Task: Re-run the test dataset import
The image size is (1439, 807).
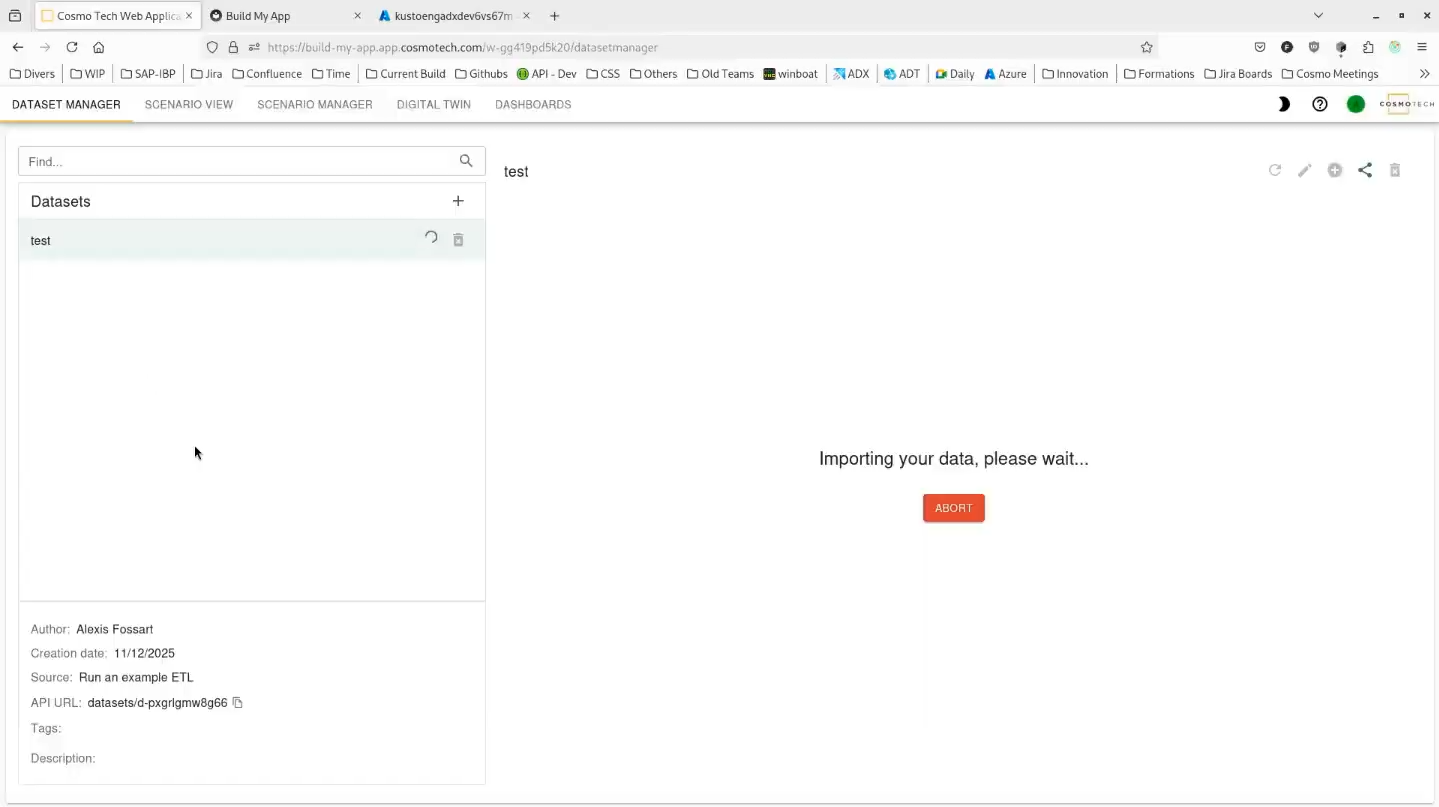Action: coord(431,238)
